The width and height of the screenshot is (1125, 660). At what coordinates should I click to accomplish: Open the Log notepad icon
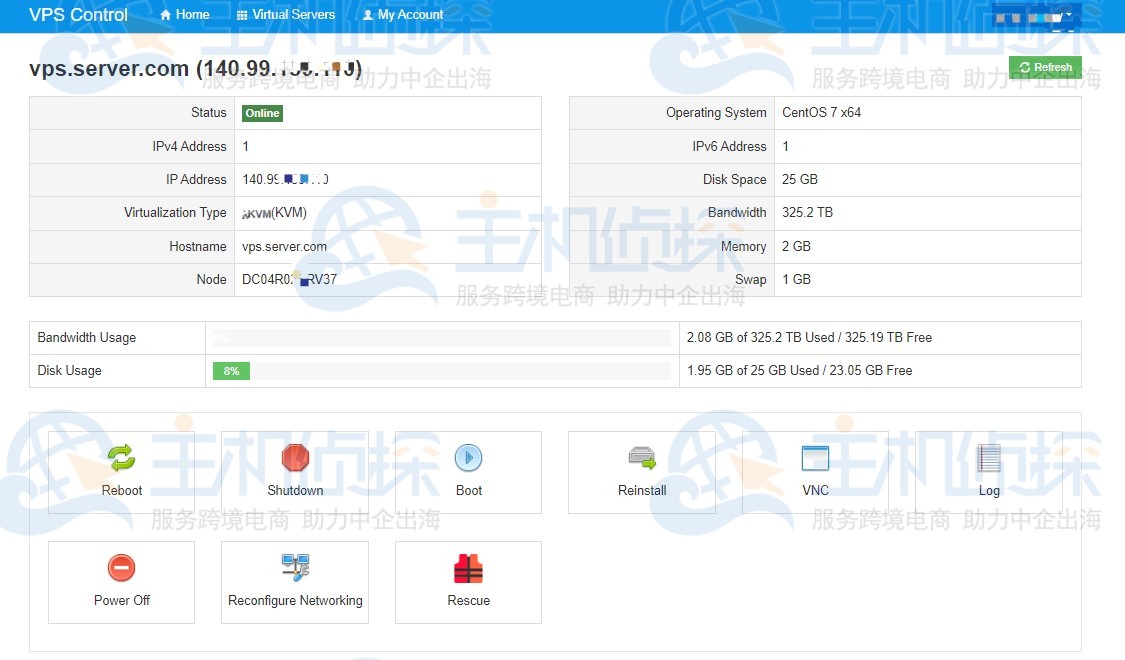pyautogui.click(x=989, y=458)
